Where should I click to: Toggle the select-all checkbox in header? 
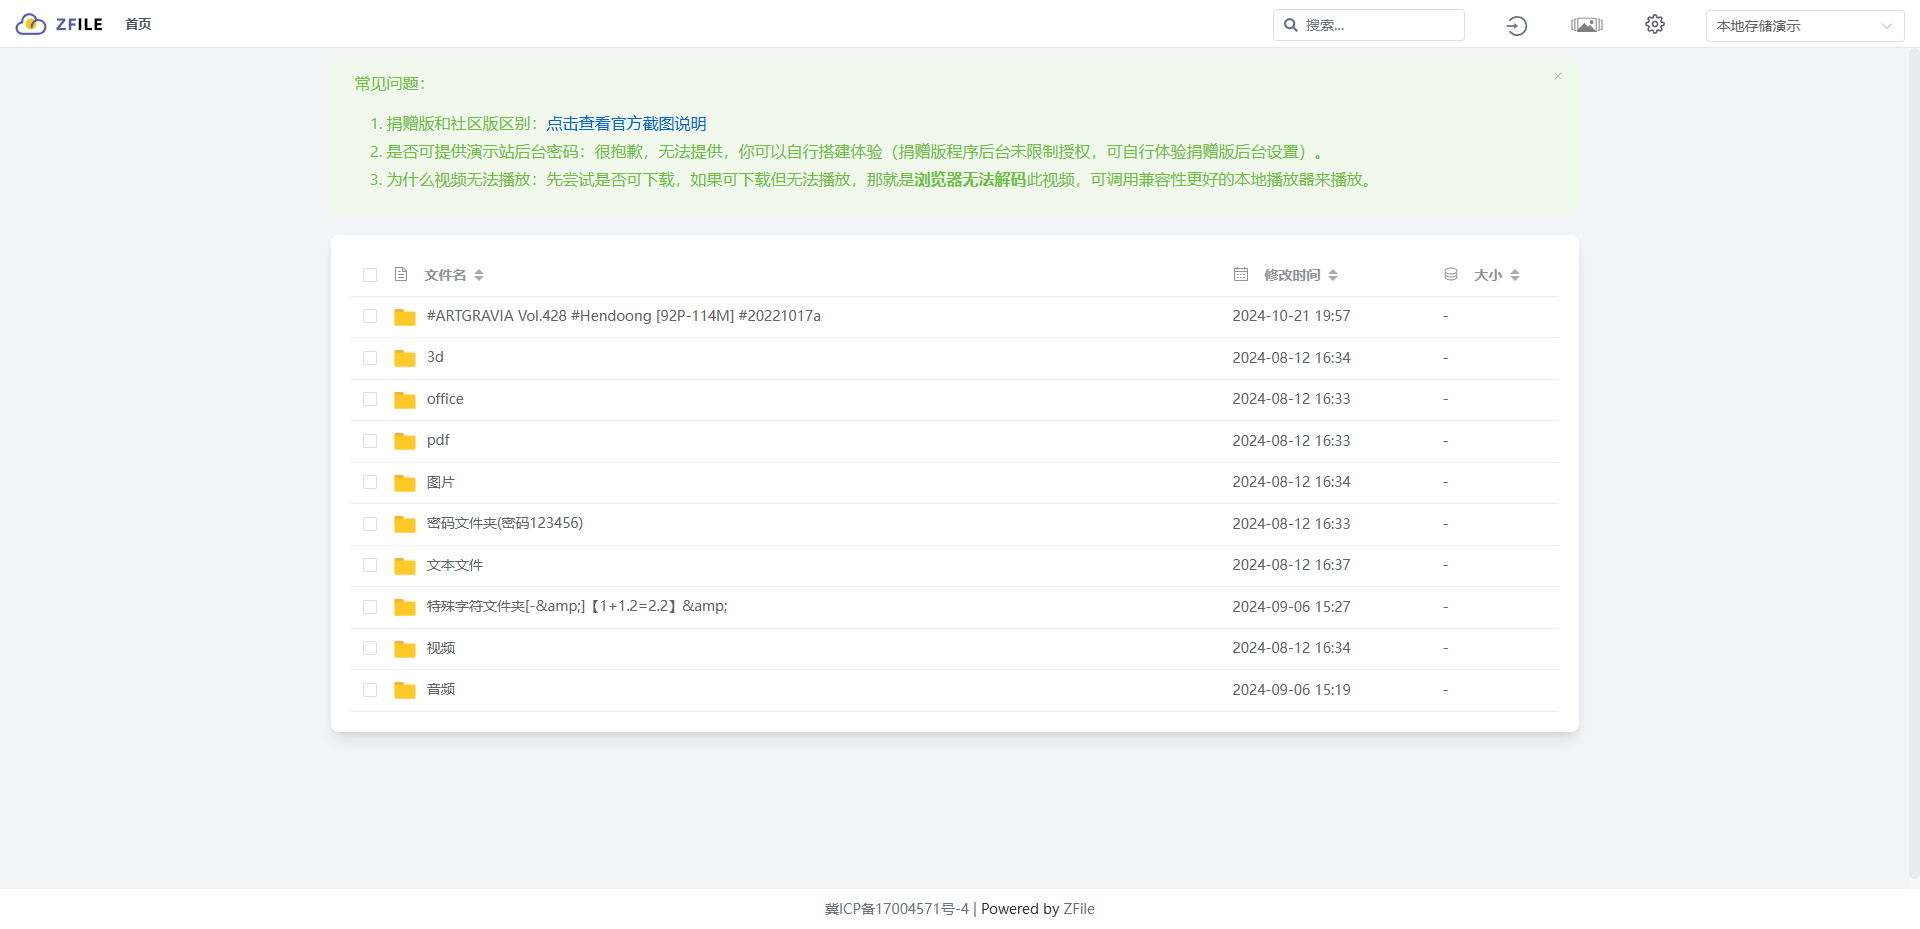coord(370,275)
